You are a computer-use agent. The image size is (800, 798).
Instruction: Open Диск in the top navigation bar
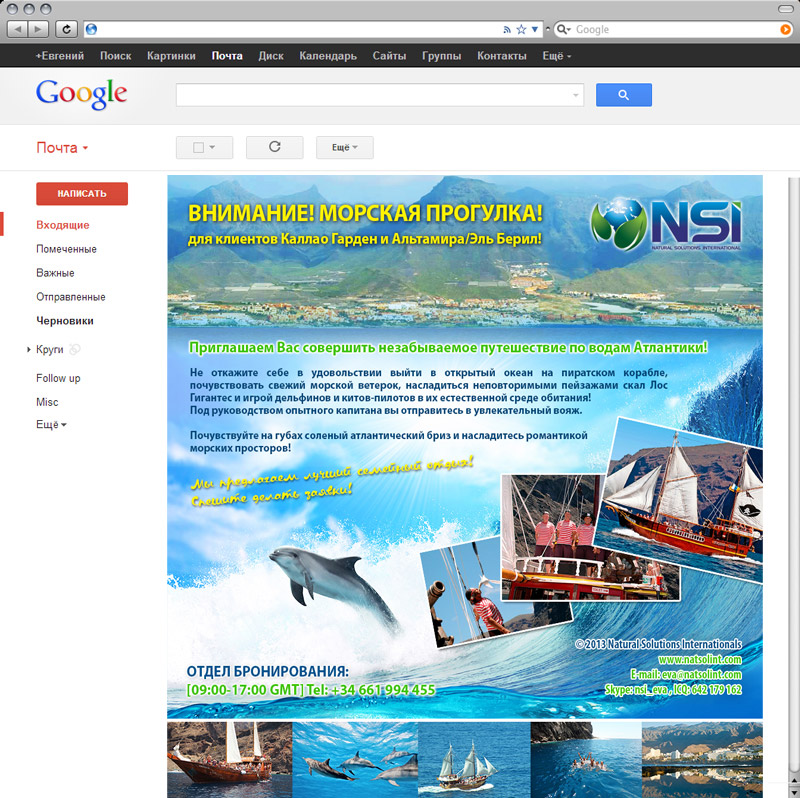(x=270, y=56)
